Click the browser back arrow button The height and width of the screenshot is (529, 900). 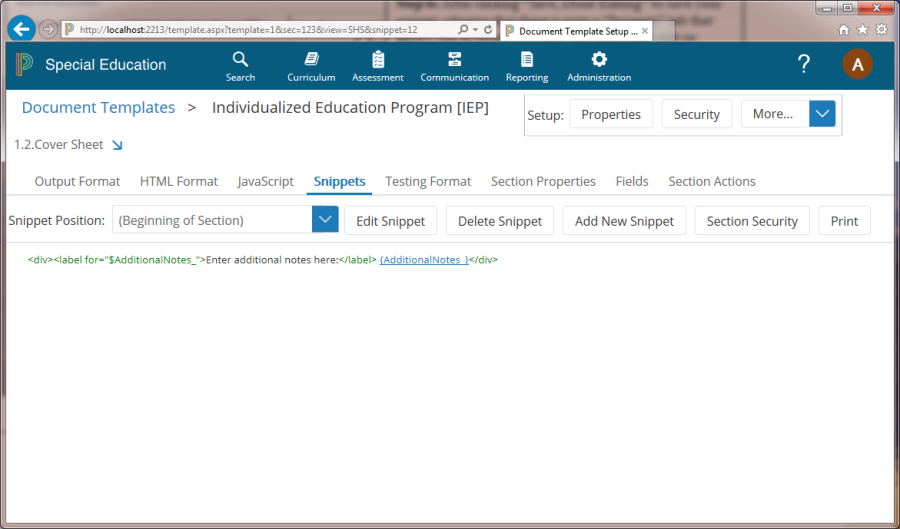(21, 29)
